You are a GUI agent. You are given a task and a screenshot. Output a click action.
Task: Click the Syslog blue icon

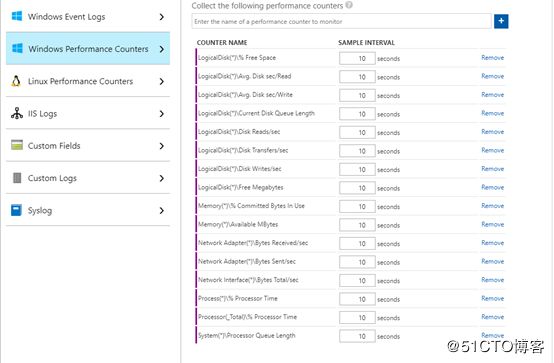[16, 210]
